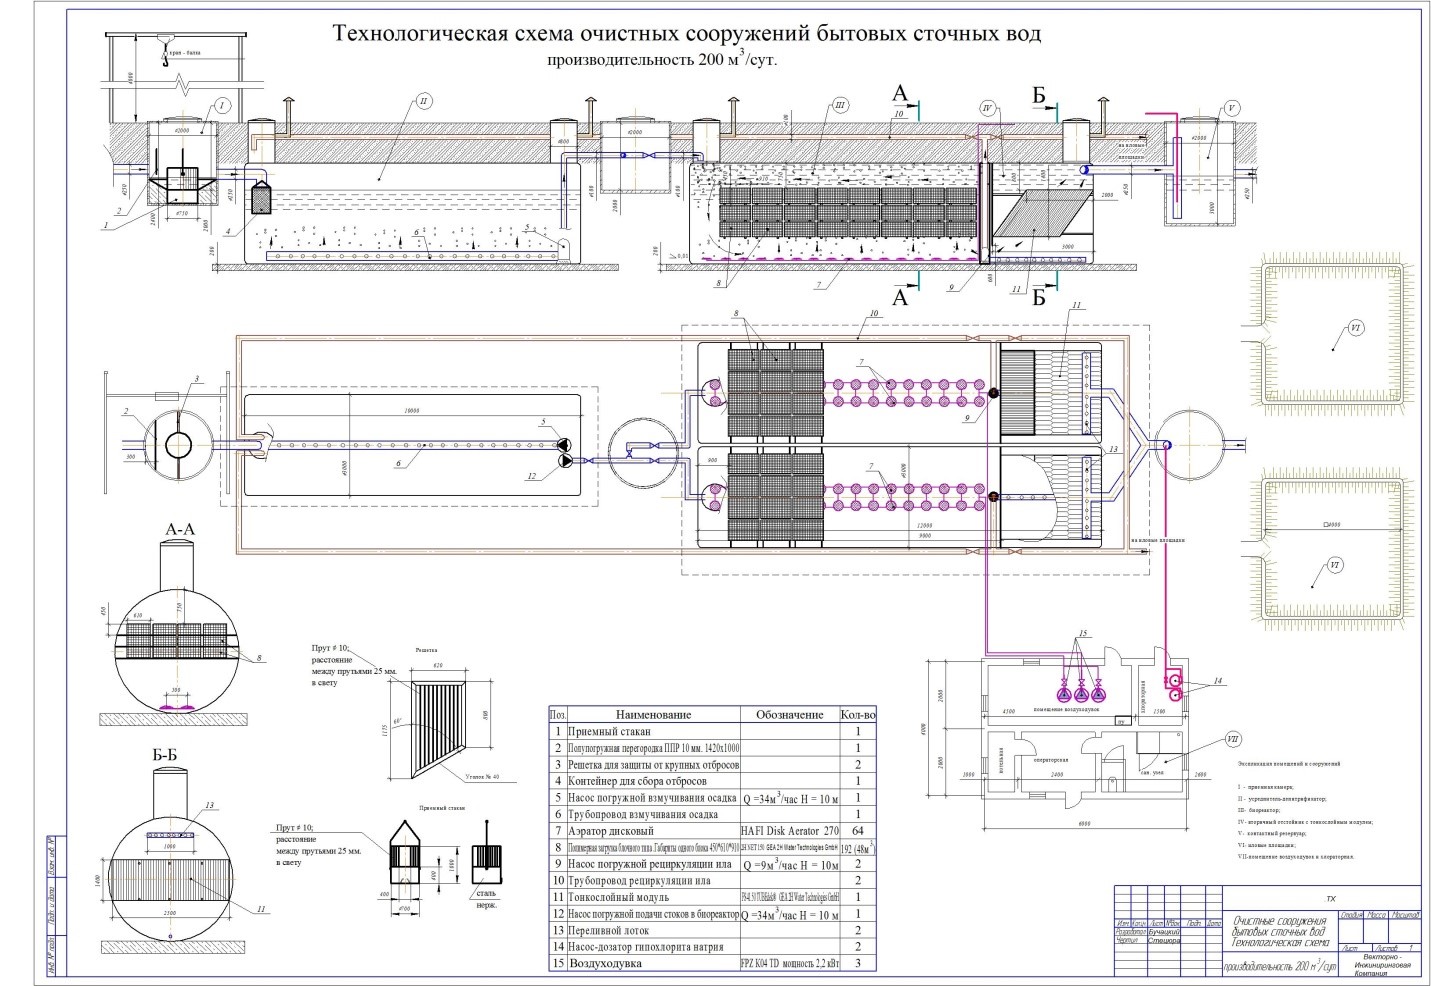Select the 'Обозначение' column header

click(x=789, y=715)
